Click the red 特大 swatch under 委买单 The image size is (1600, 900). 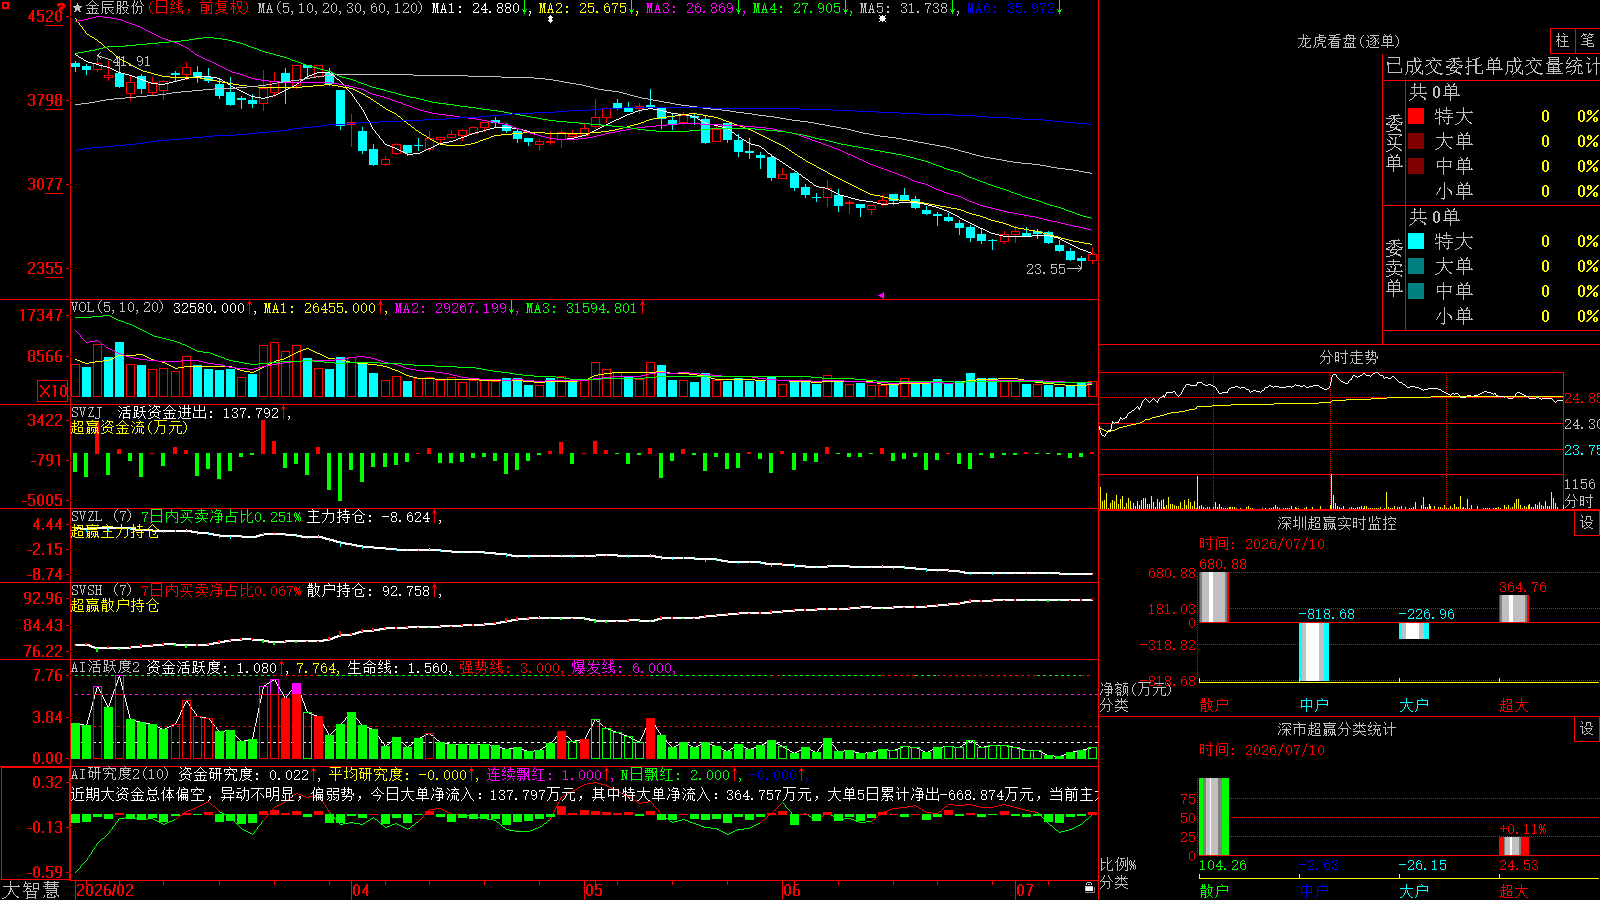1416,116
